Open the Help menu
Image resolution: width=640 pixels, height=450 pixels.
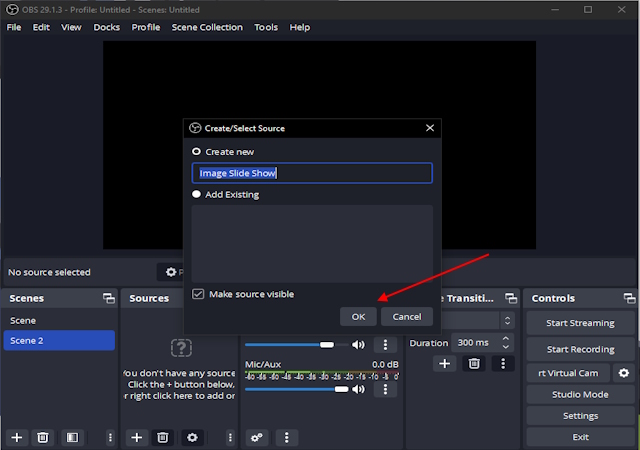[x=300, y=27]
